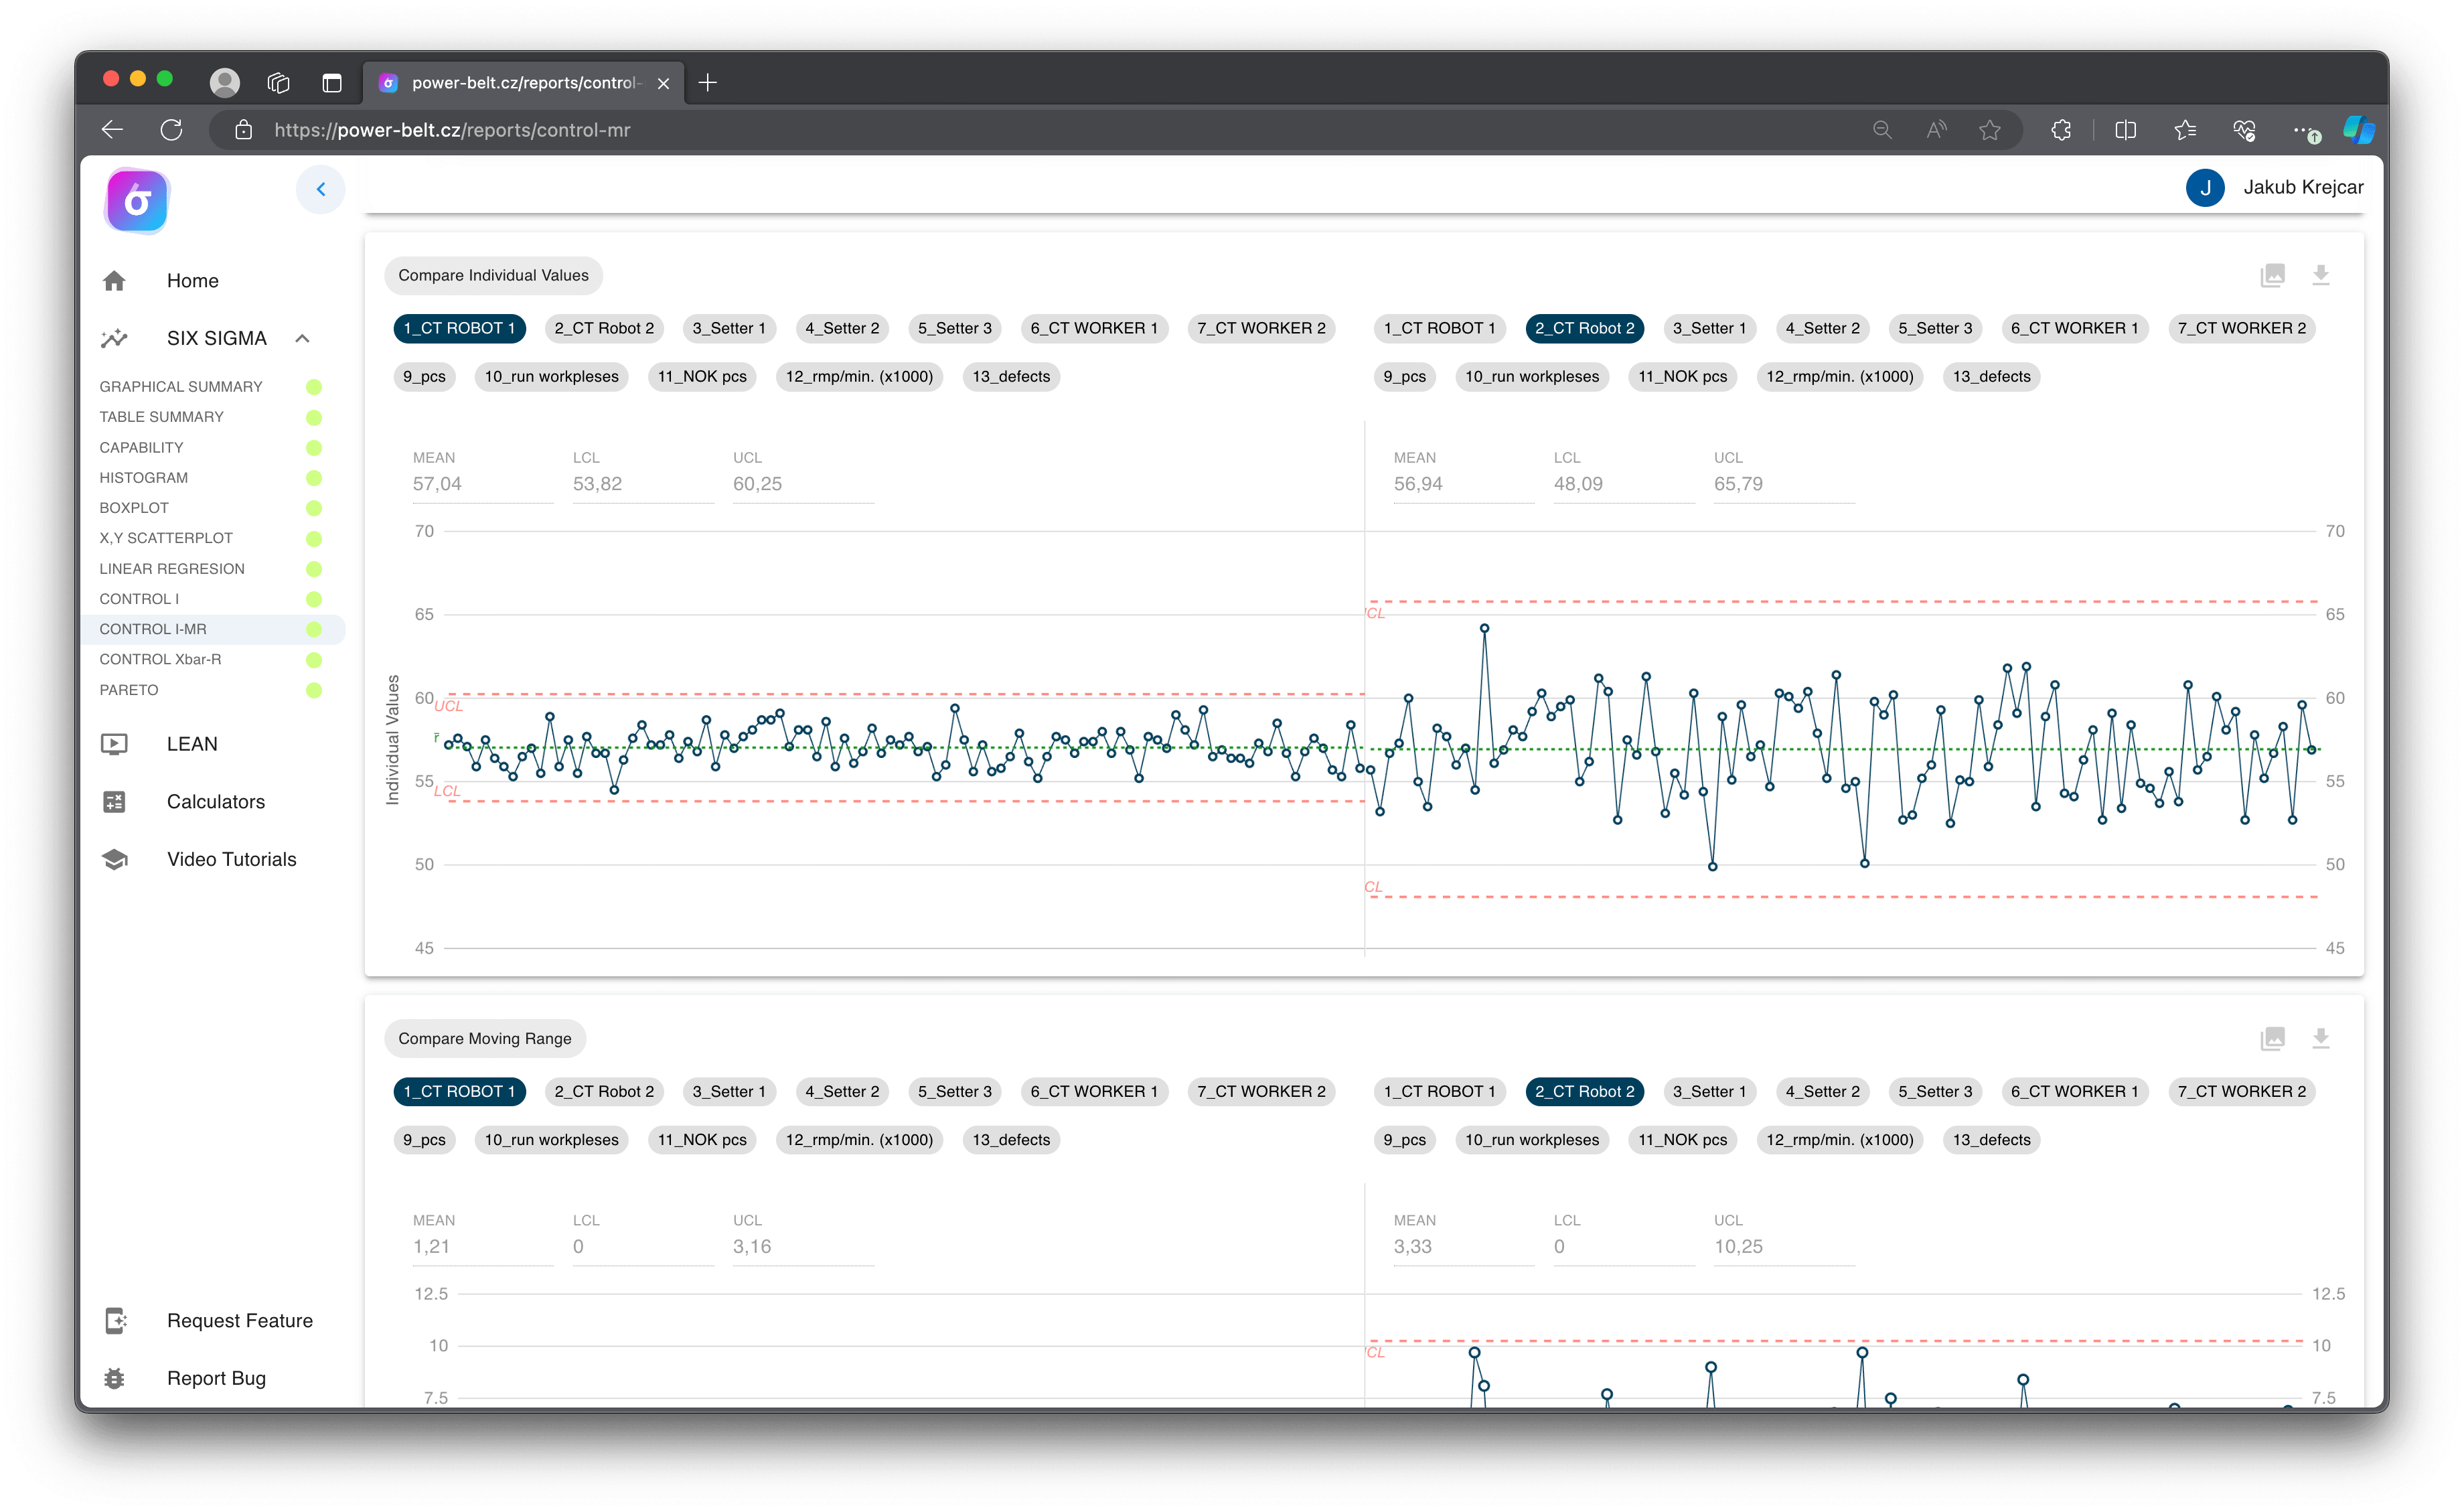Select the 3_Setter 1 chip in the left Individual Values chart
Image resolution: width=2464 pixels, height=1512 pixels.
click(728, 328)
